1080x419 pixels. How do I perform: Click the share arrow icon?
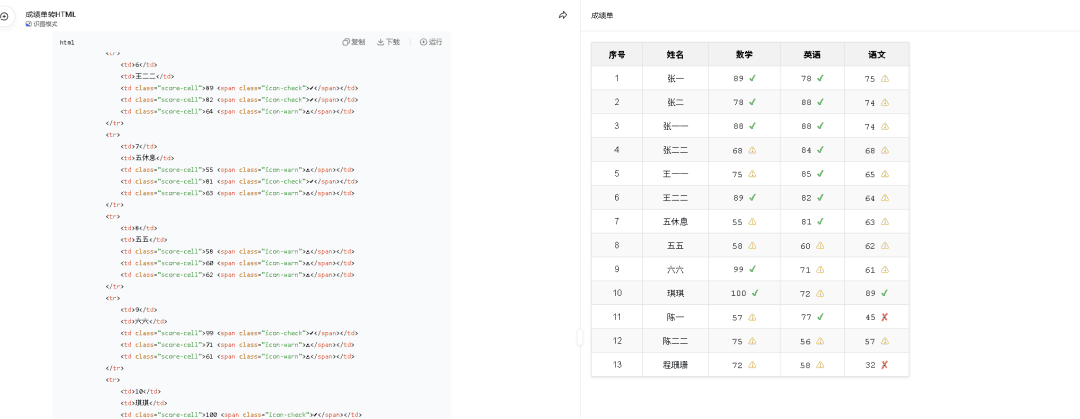[563, 15]
